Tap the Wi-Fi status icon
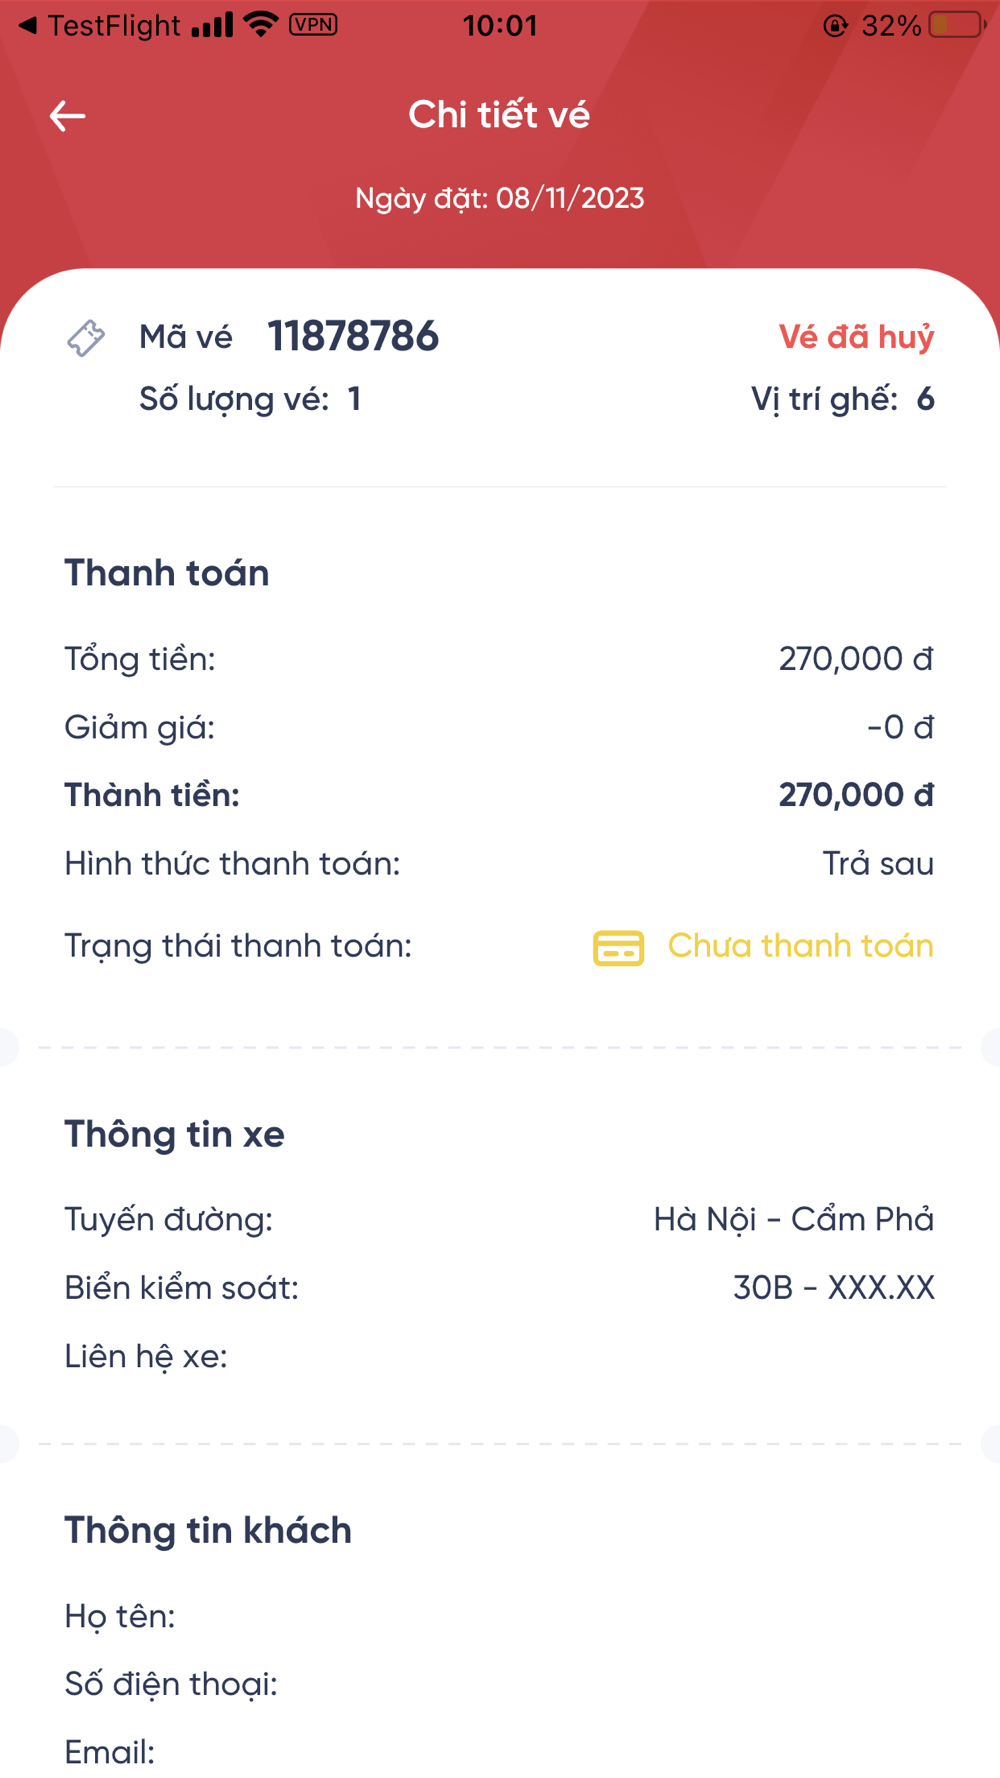Screen dimensions: 1000x1778 pos(261,24)
